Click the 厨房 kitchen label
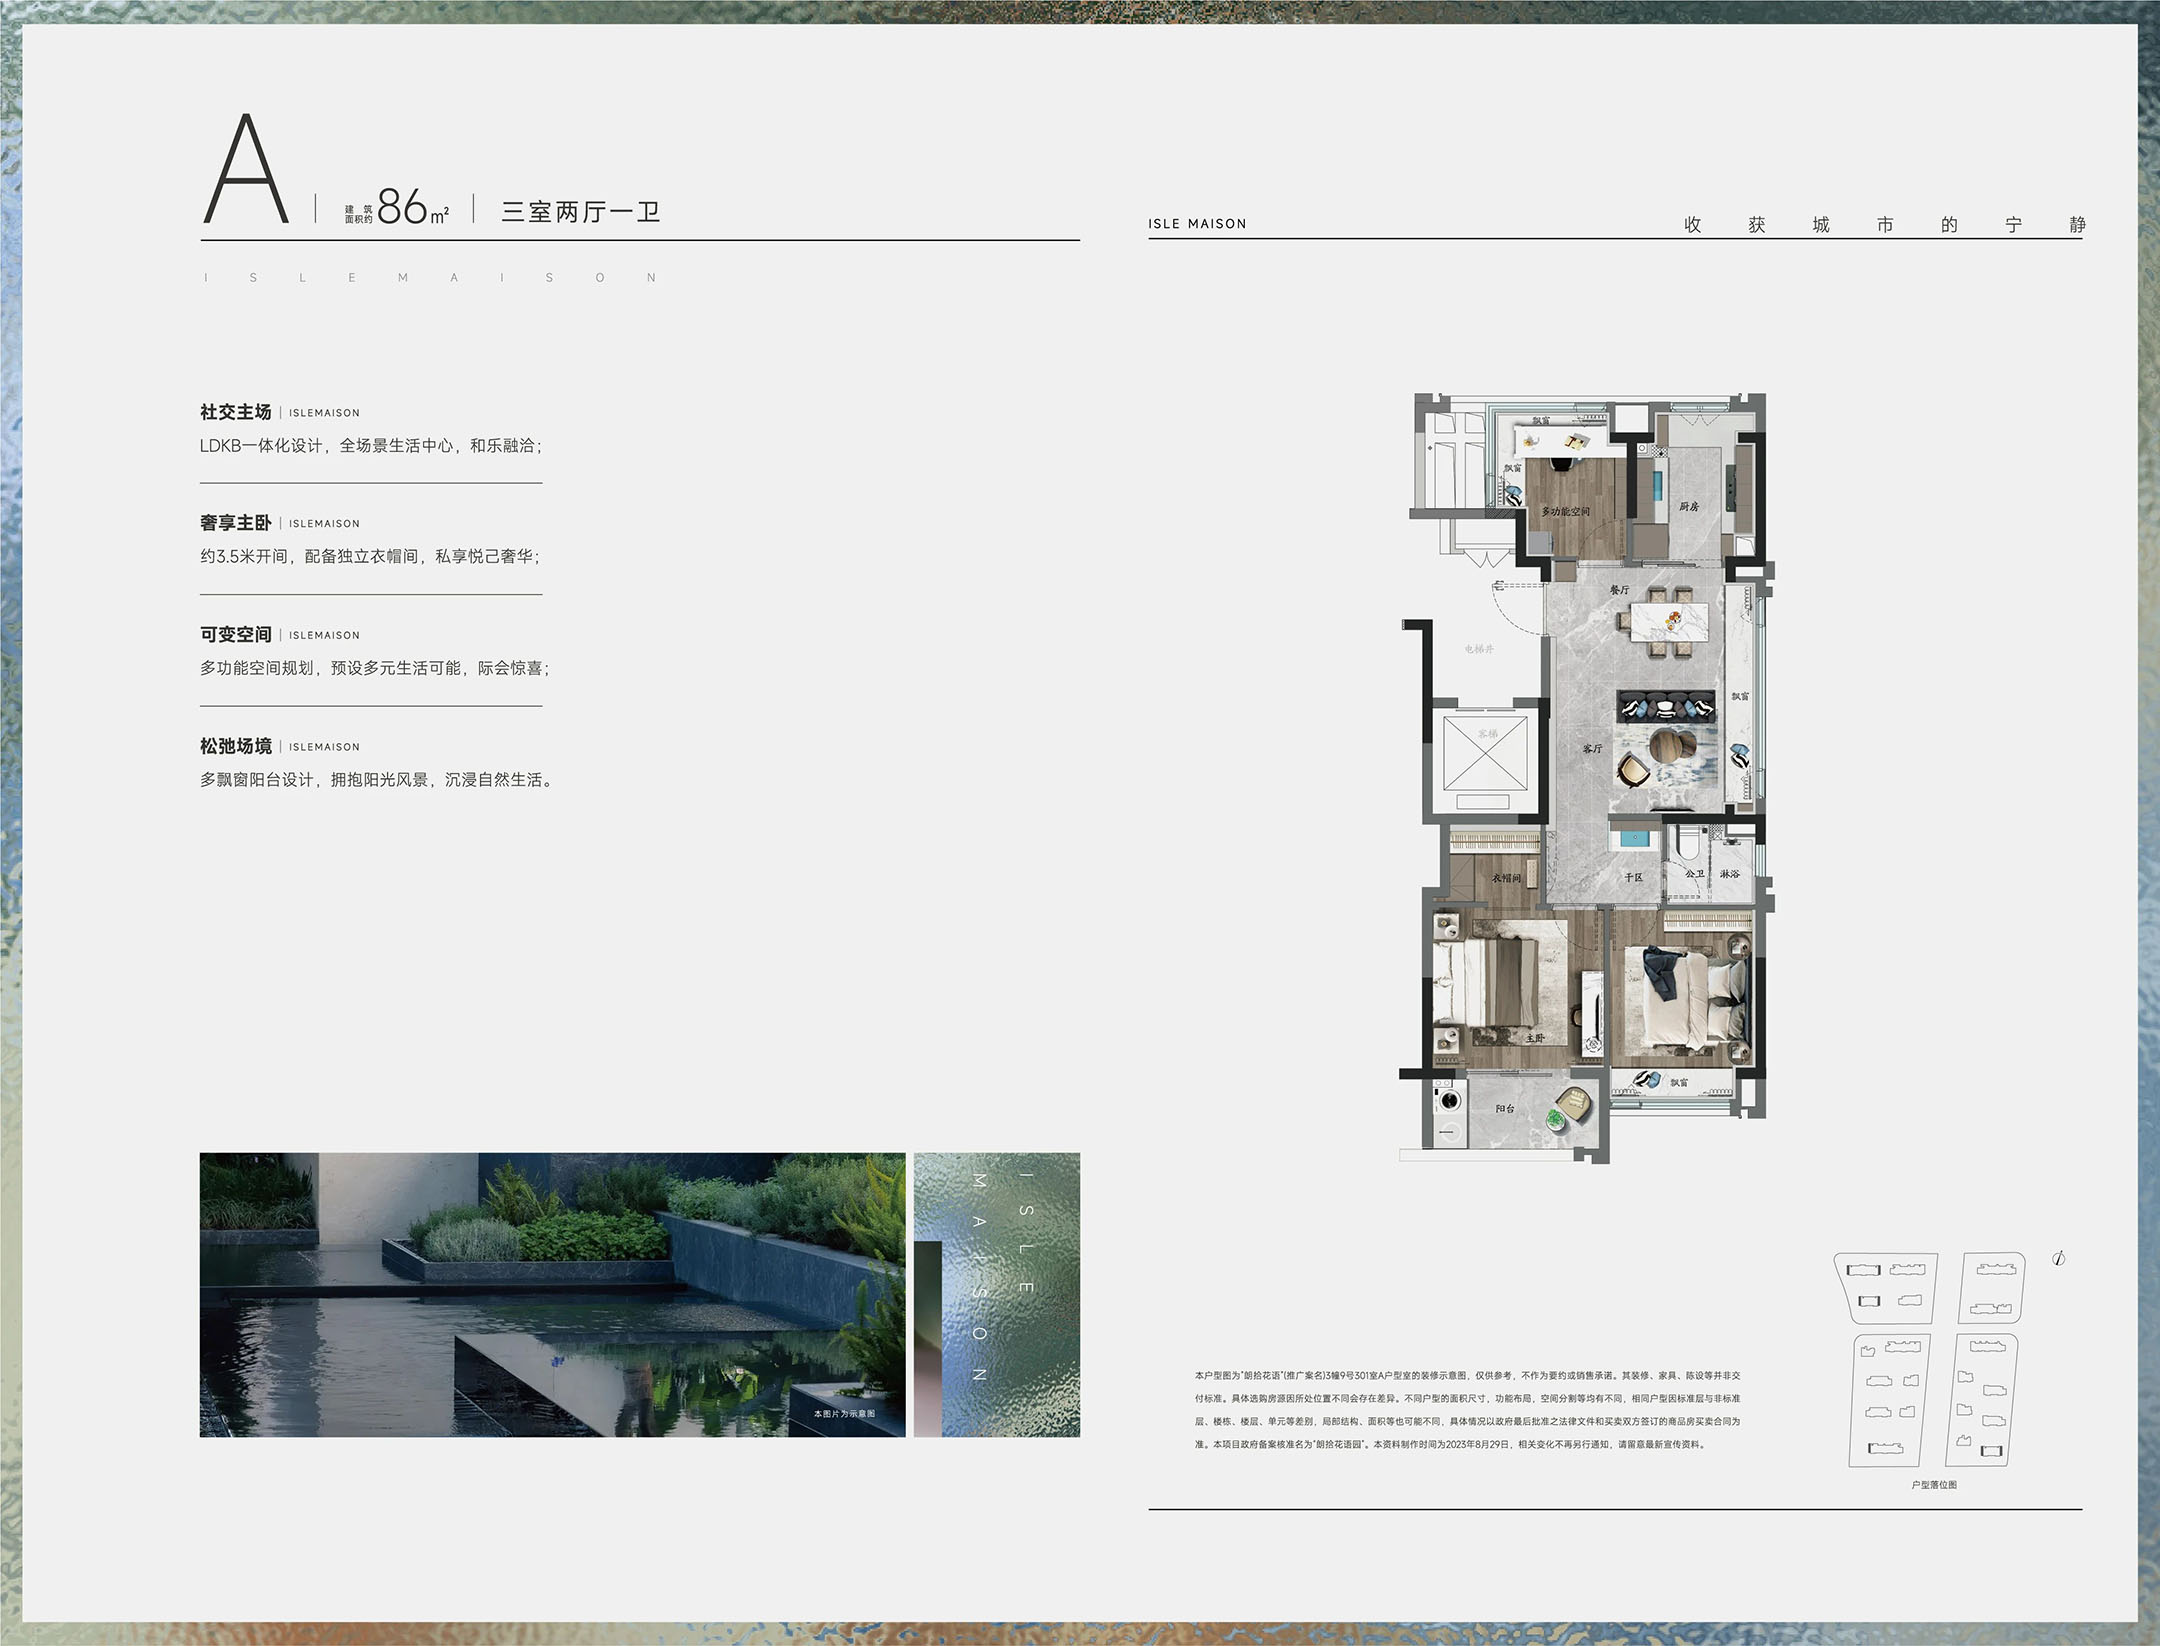 click(x=1689, y=507)
